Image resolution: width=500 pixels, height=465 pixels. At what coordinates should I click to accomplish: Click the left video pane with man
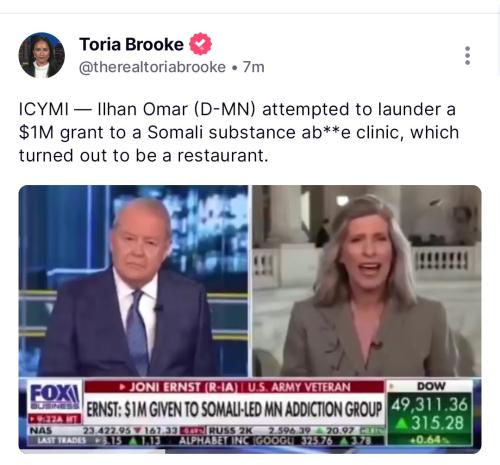(x=133, y=281)
